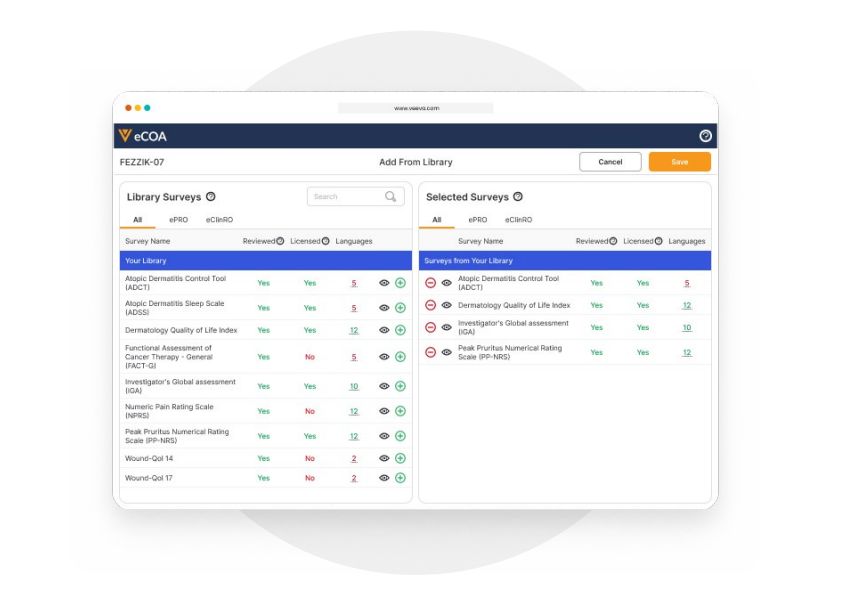Image resolution: width=842 pixels, height=608 pixels.
Task: Preview Atopic Dermatitis Control Tool in Selected Surveys
Action: pos(446,283)
